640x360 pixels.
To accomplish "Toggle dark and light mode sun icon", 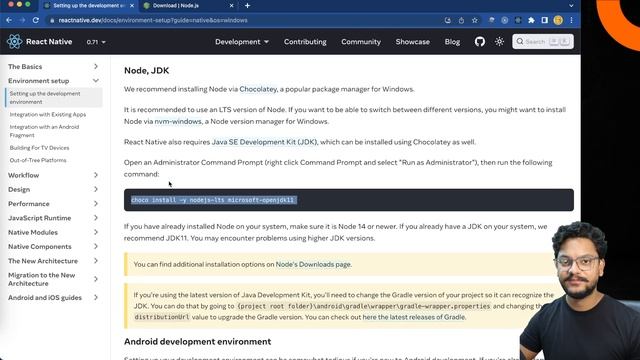I will pyautogui.click(x=499, y=42).
